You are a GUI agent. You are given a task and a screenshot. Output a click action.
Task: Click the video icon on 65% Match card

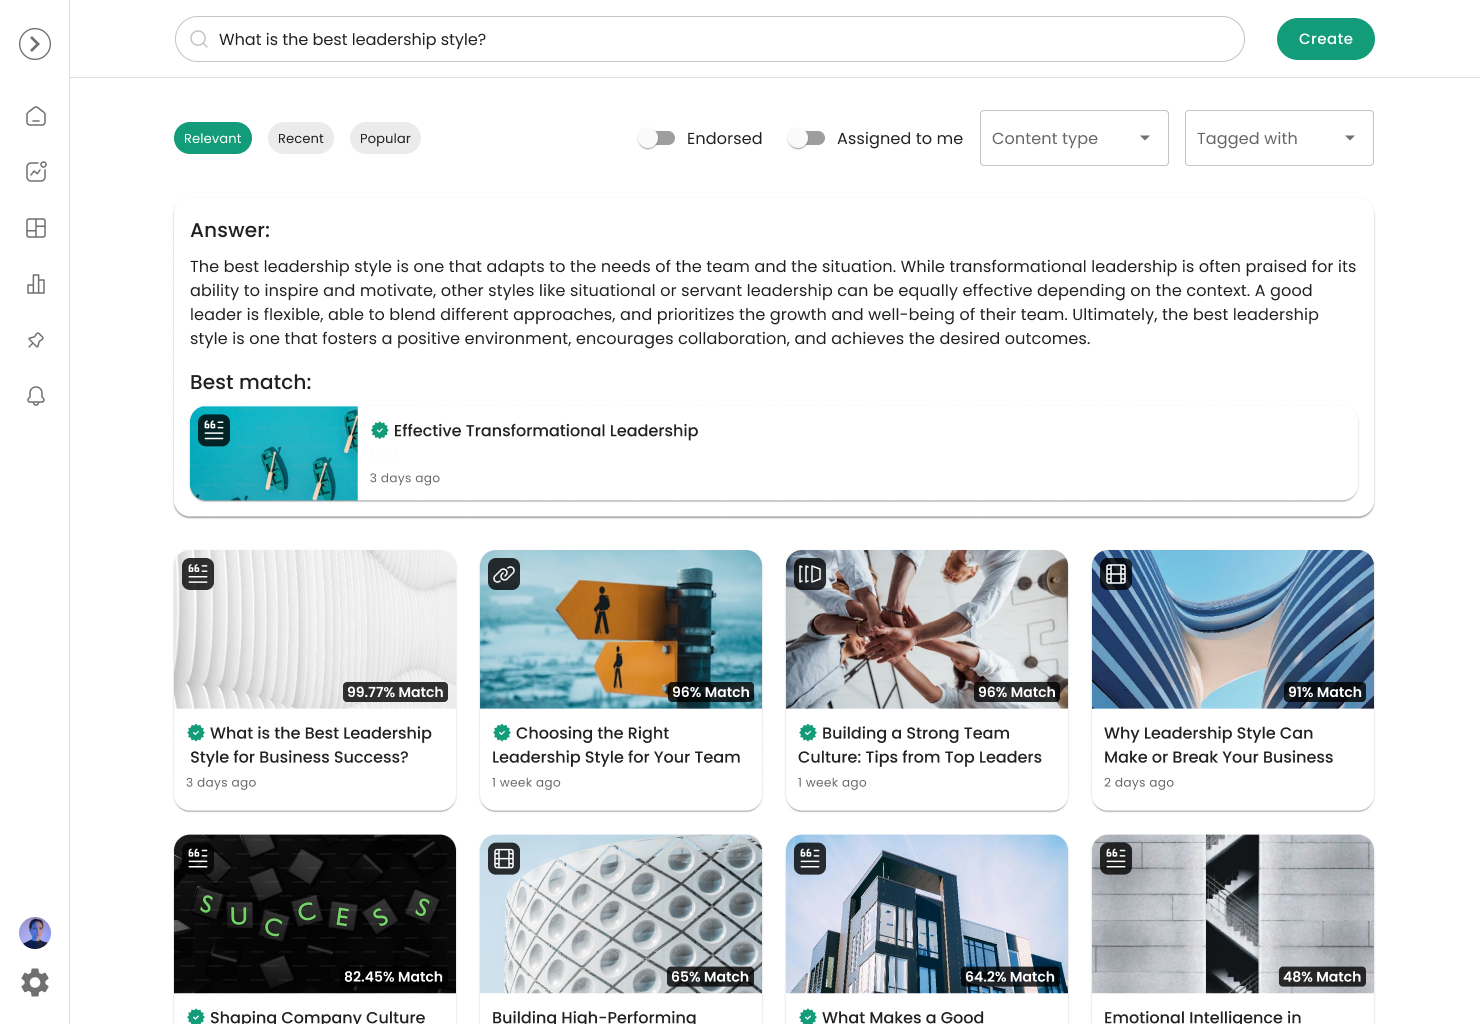pyautogui.click(x=504, y=858)
